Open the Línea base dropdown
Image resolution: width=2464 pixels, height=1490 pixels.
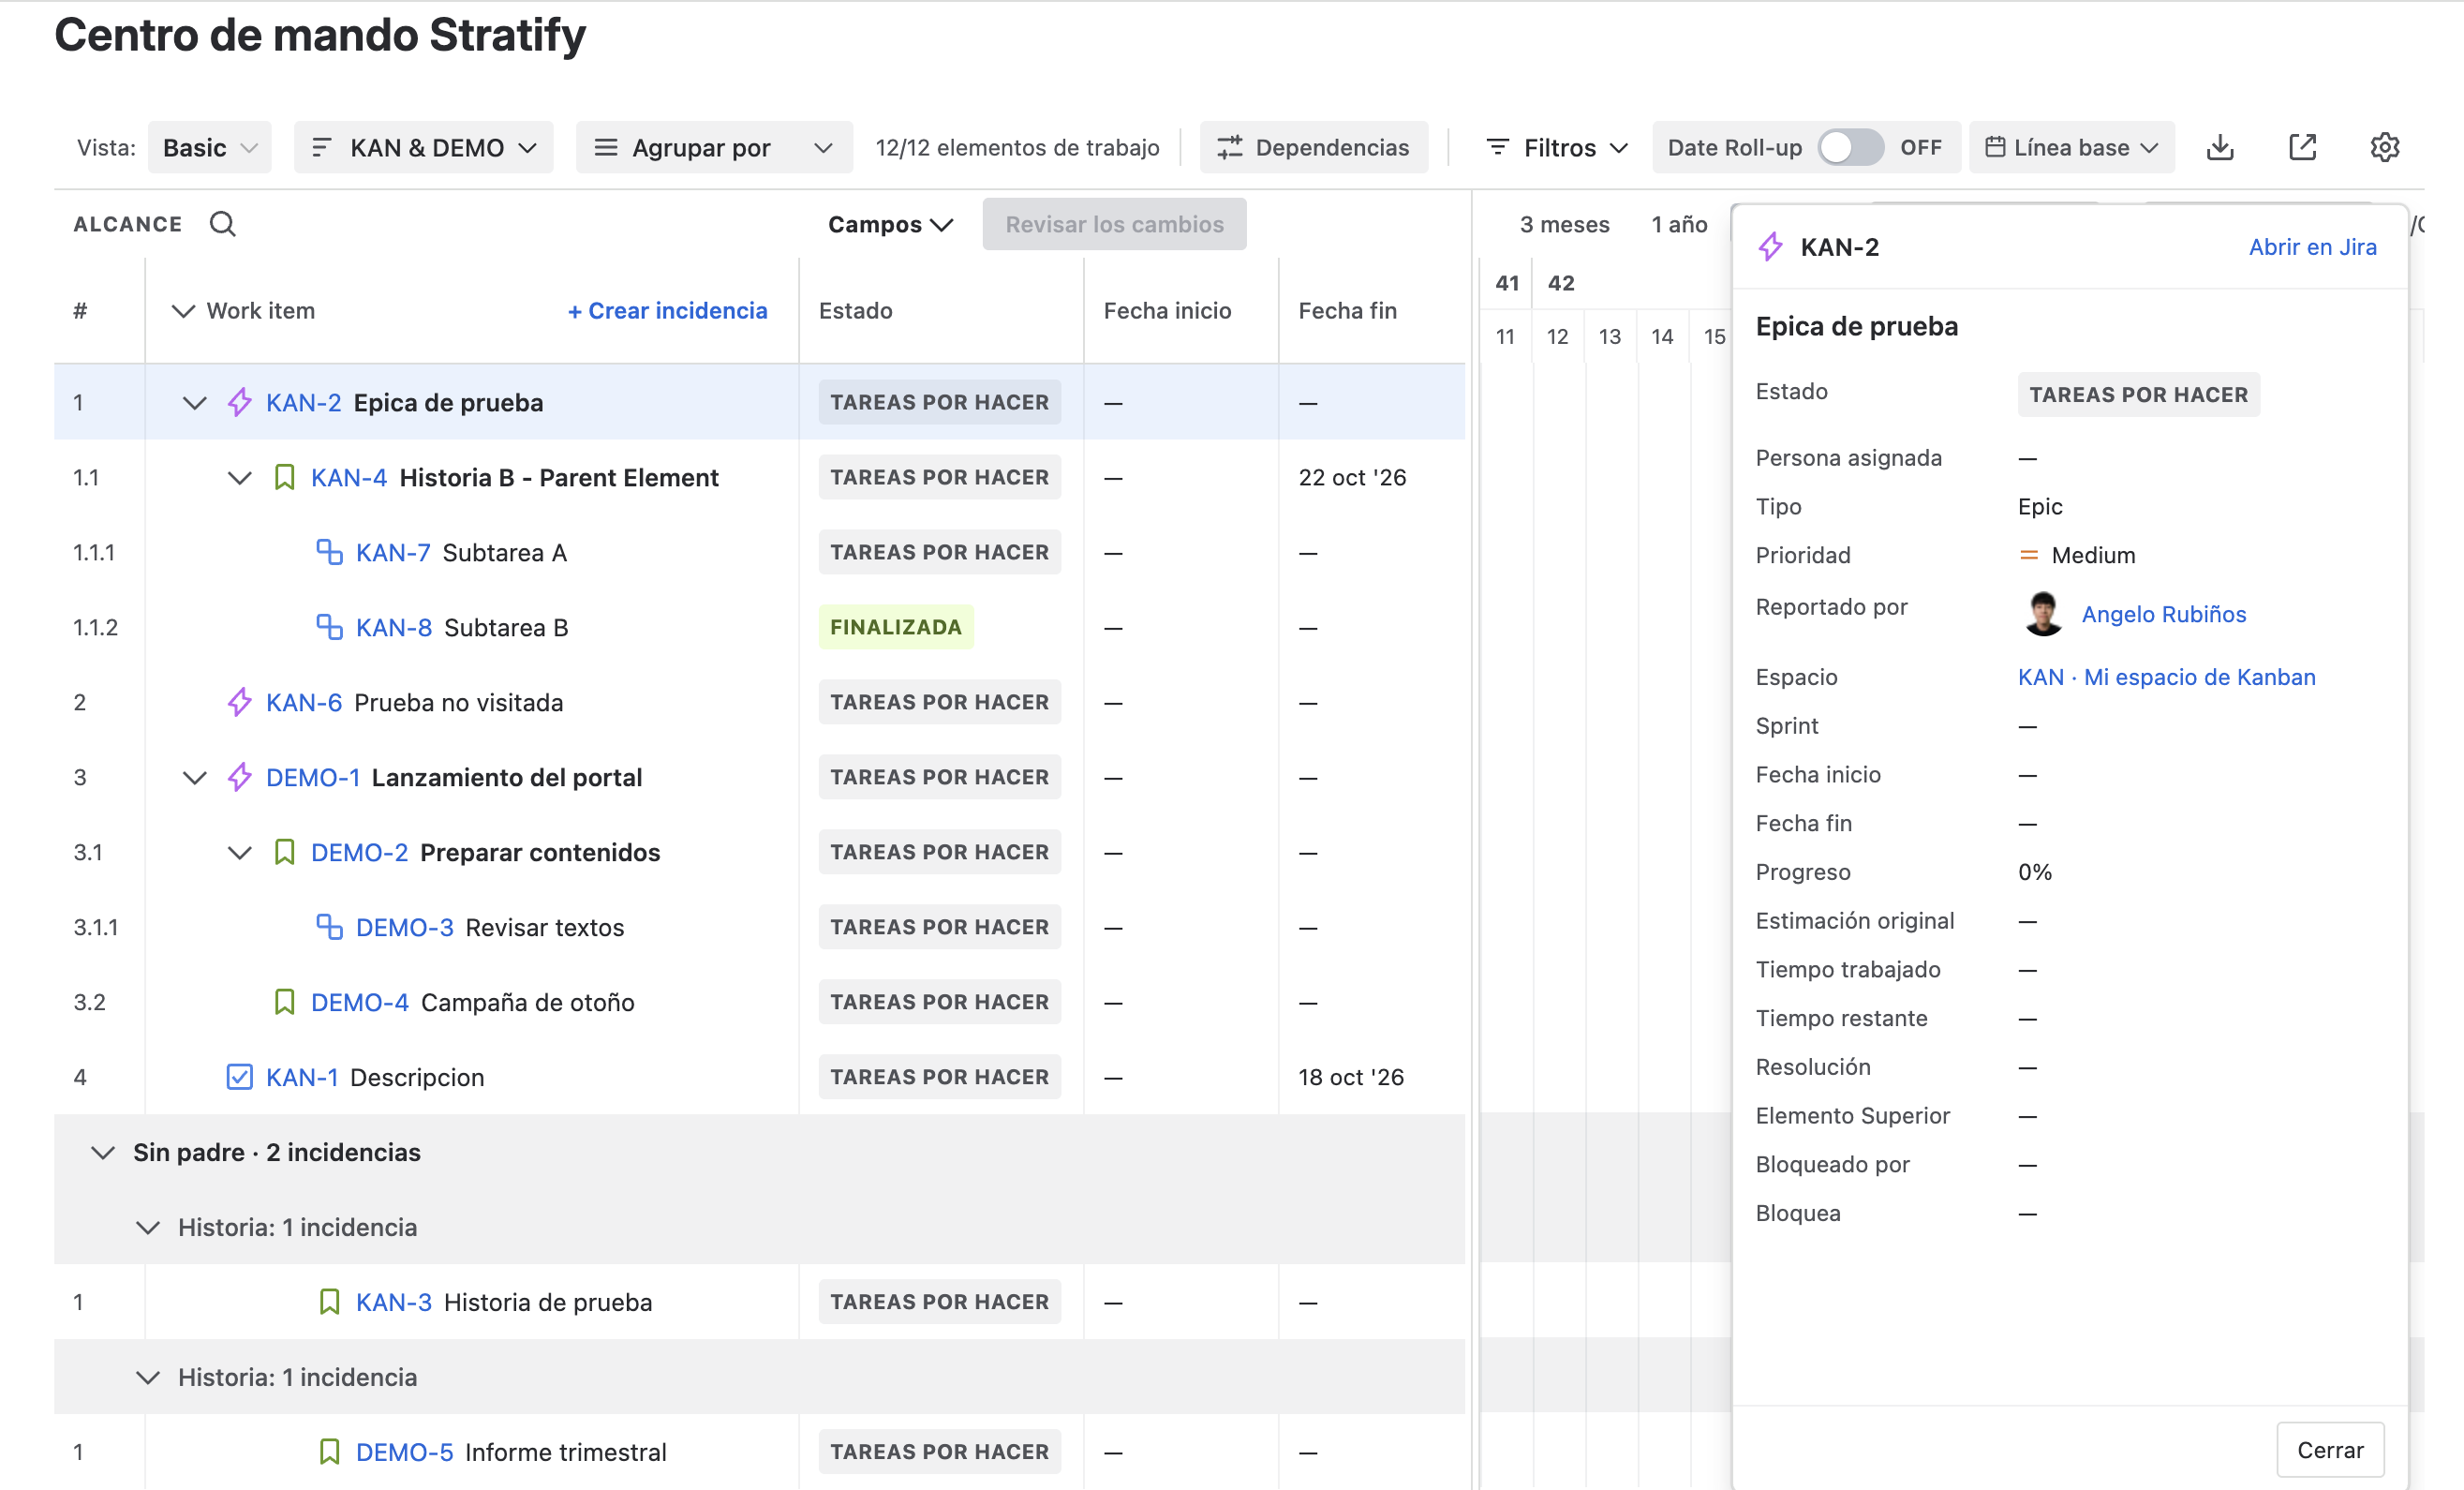2072,147
